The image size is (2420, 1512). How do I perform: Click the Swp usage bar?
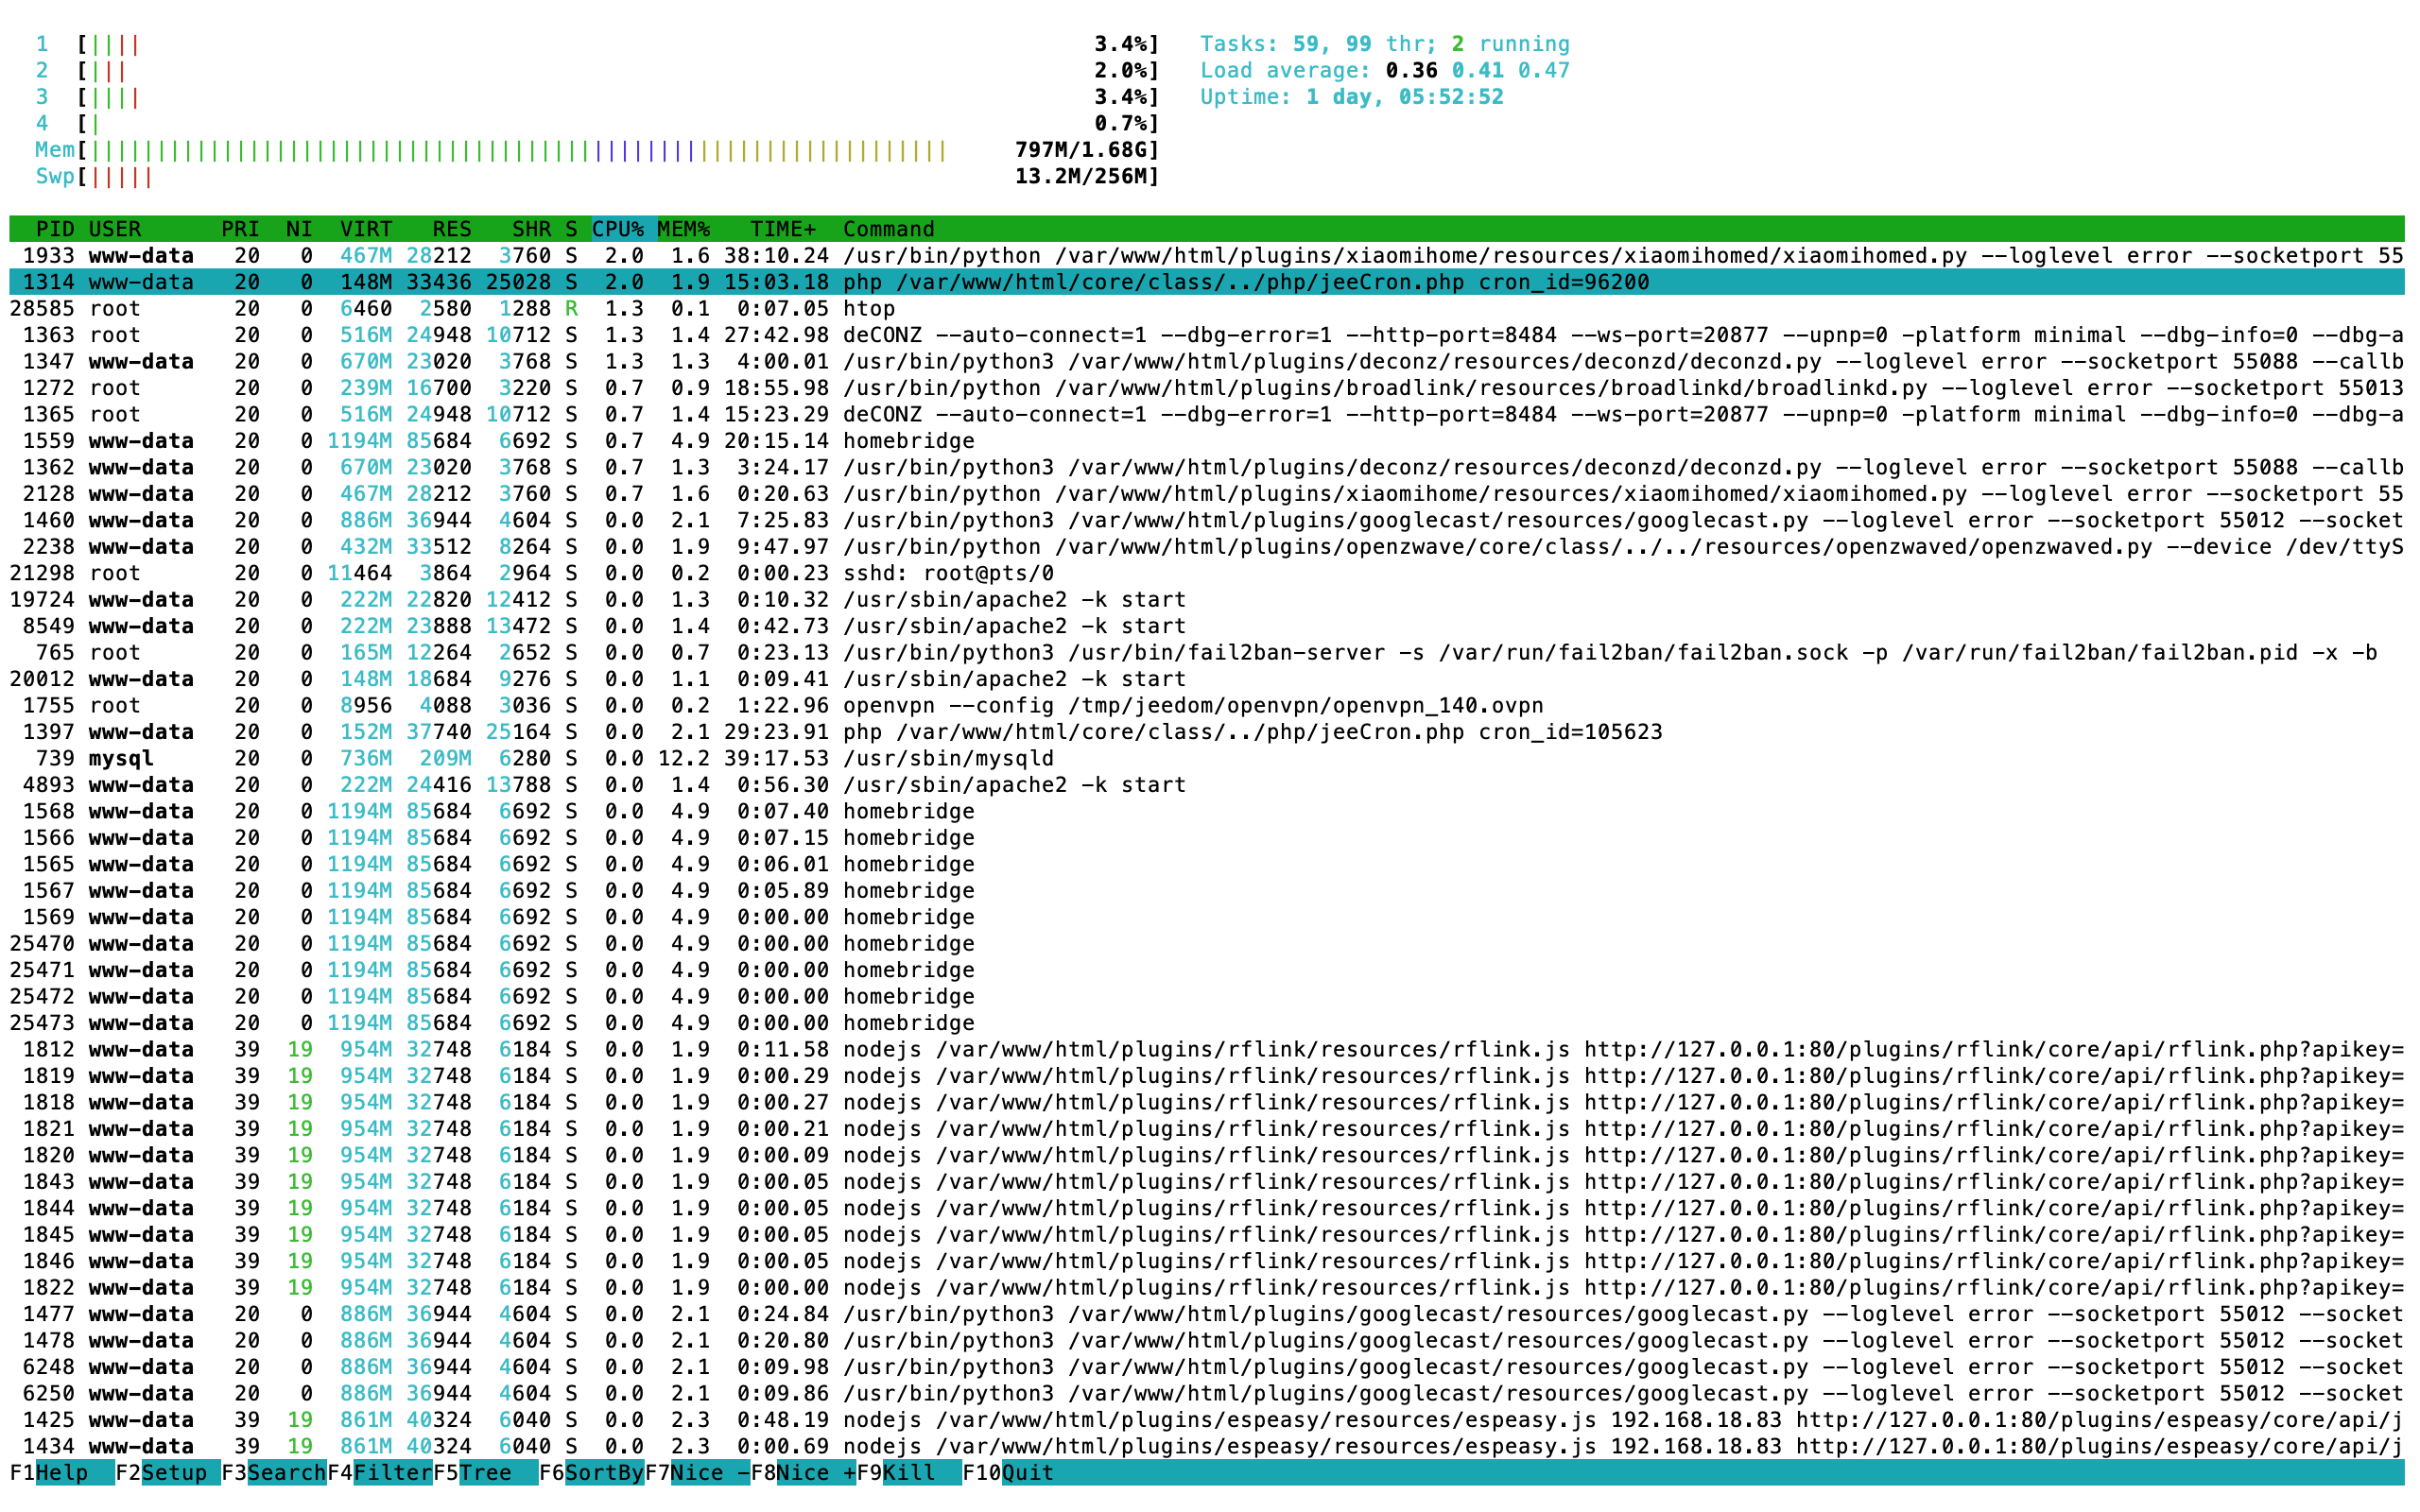point(597,176)
